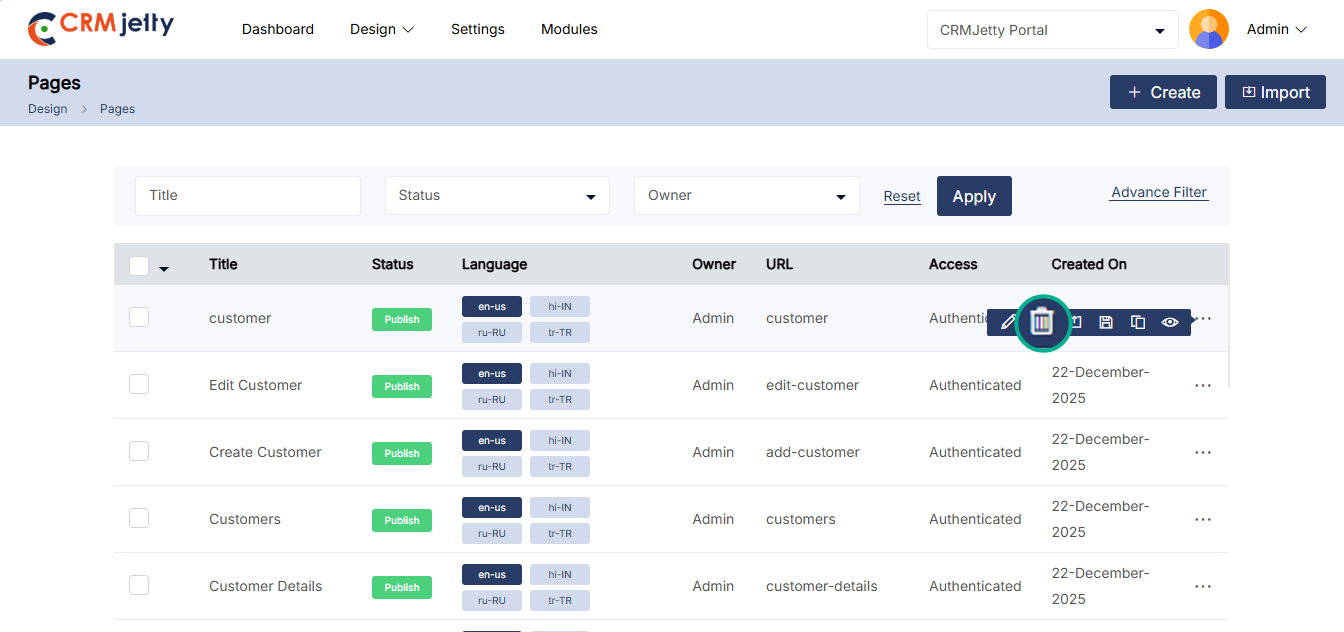This screenshot has height=632, width=1344.
Task: Open the Status filter dropdown
Action: [497, 196]
